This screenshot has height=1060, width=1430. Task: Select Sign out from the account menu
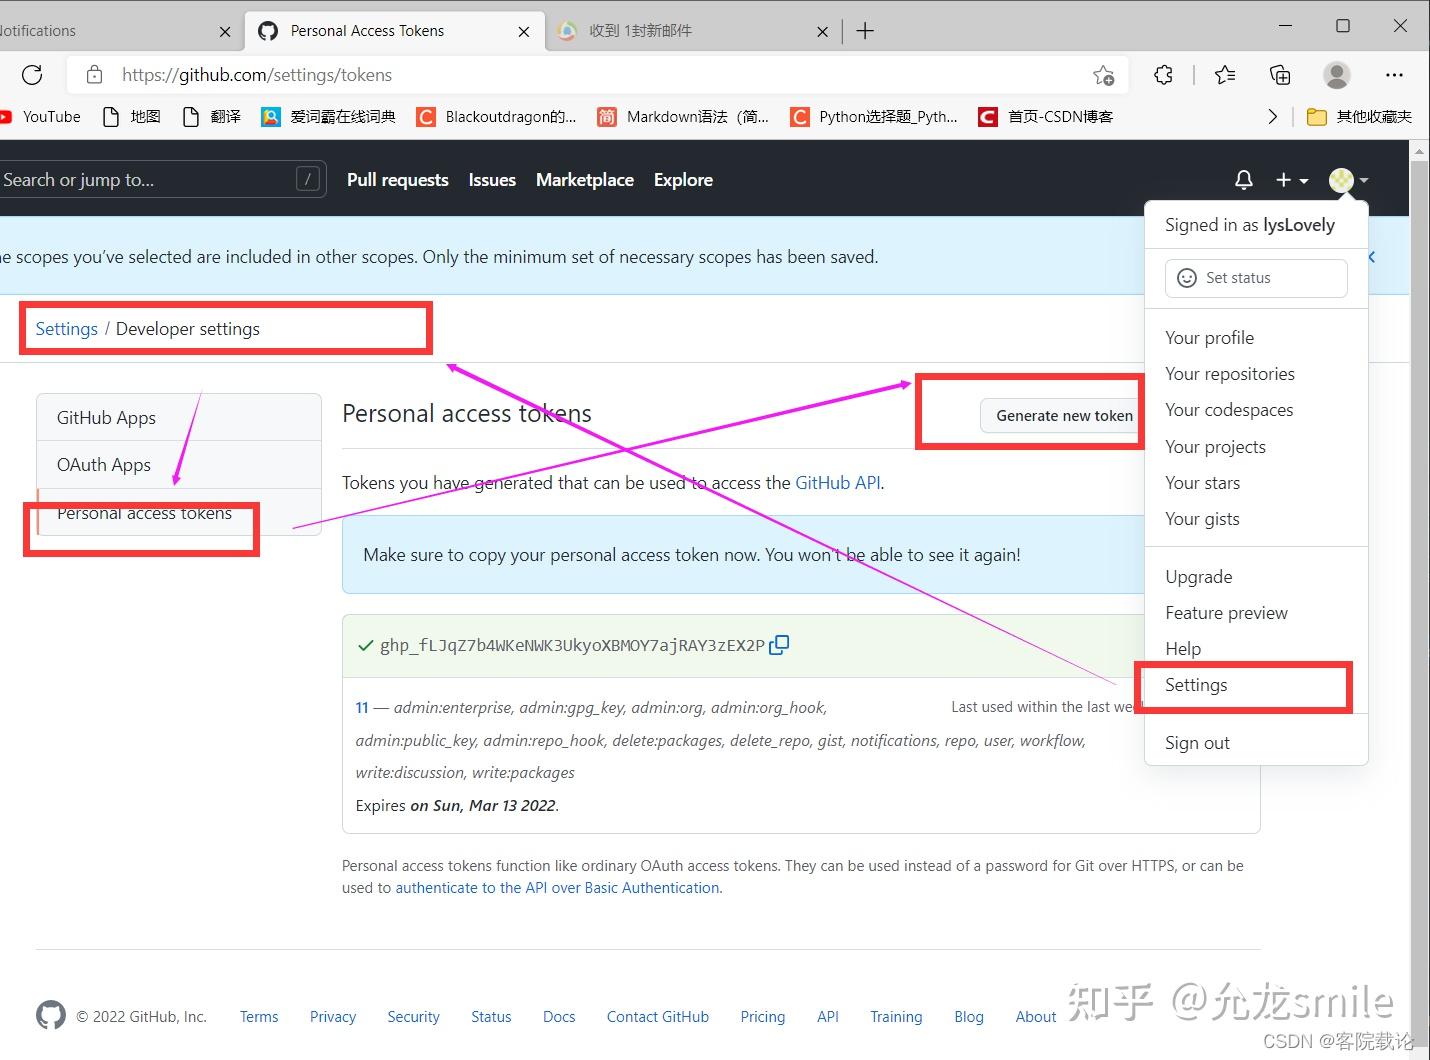[x=1197, y=742]
